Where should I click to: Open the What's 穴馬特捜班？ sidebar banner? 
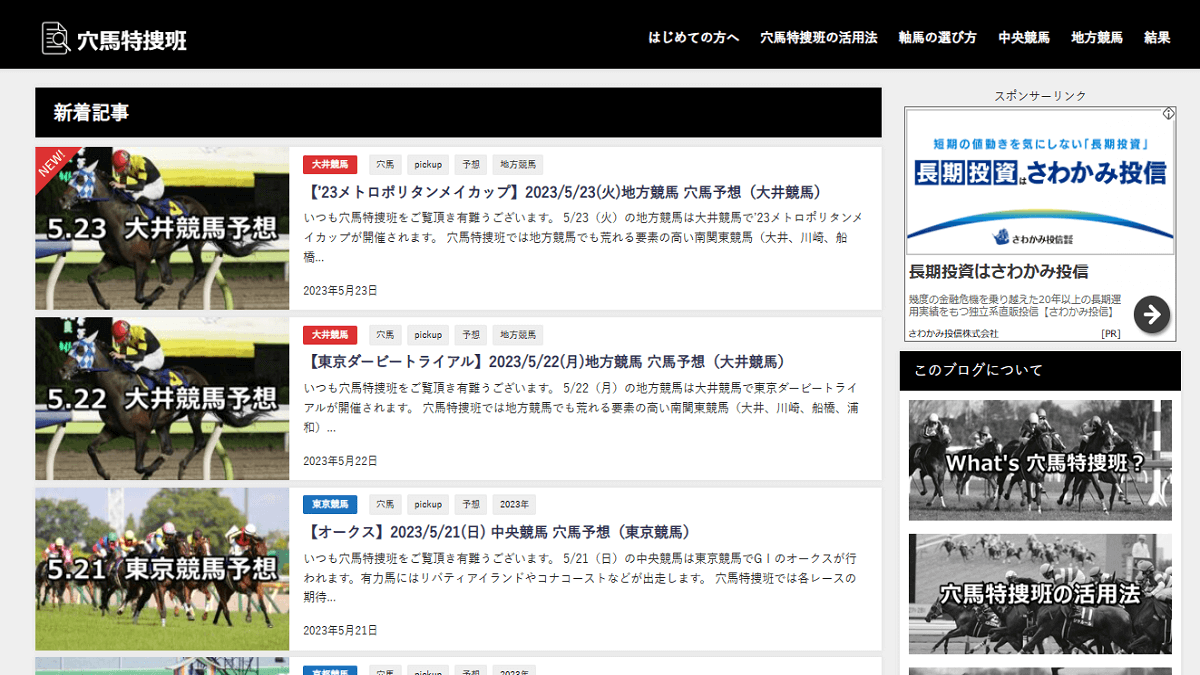[1040, 460]
